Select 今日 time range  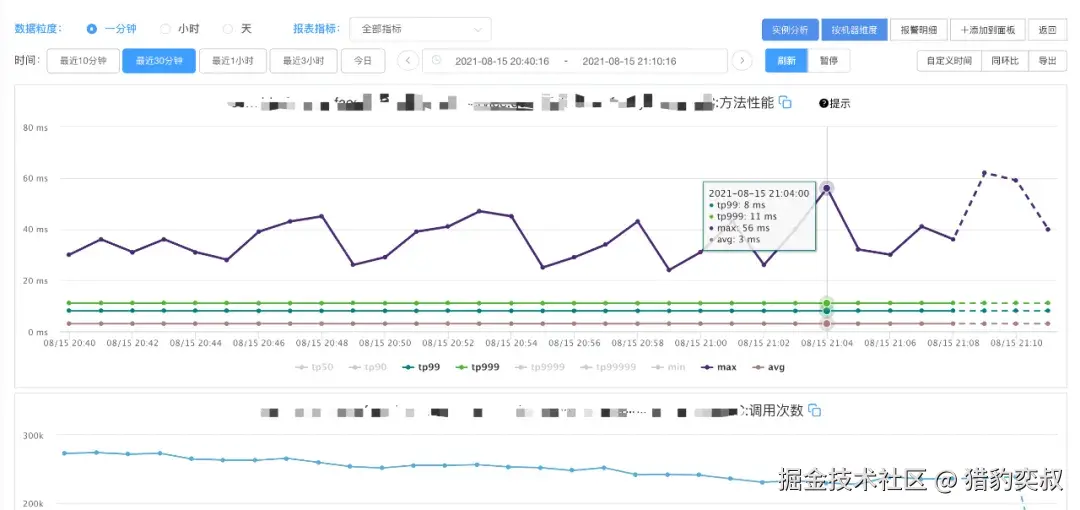point(363,61)
